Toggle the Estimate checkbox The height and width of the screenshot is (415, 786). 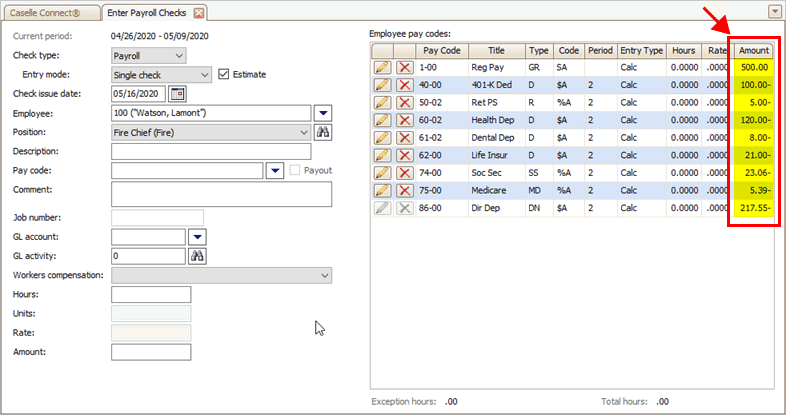(224, 74)
